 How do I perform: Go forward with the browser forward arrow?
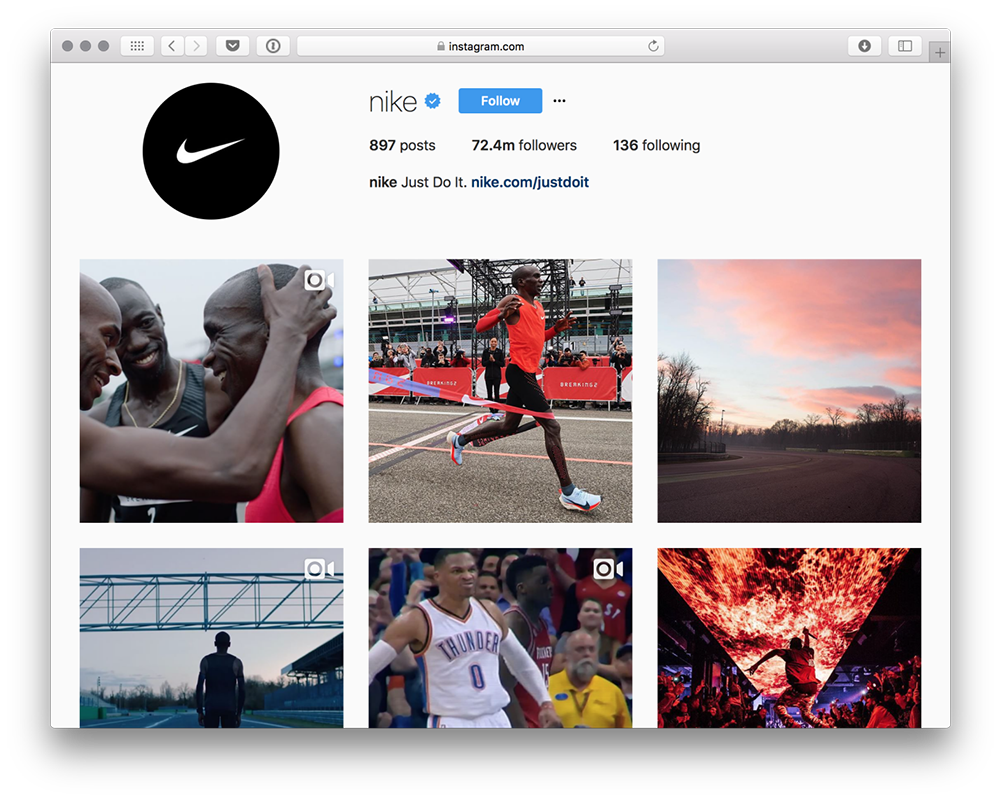click(x=196, y=46)
